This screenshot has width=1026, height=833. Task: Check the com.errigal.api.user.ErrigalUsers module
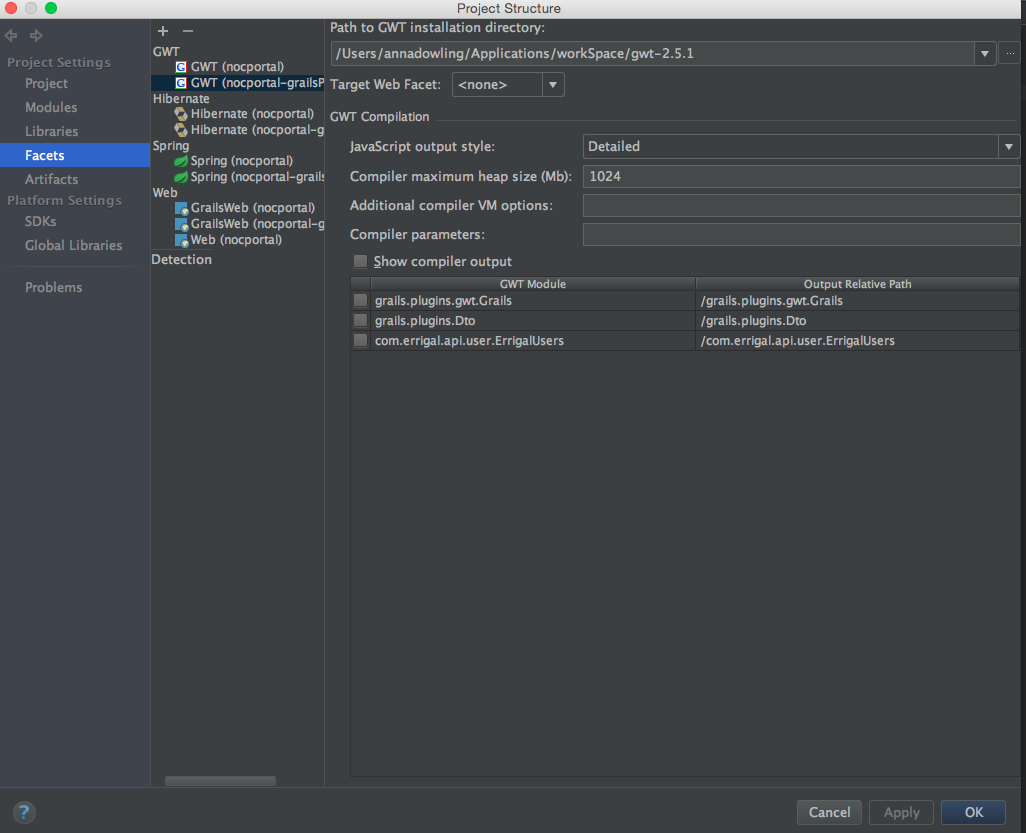coord(360,341)
